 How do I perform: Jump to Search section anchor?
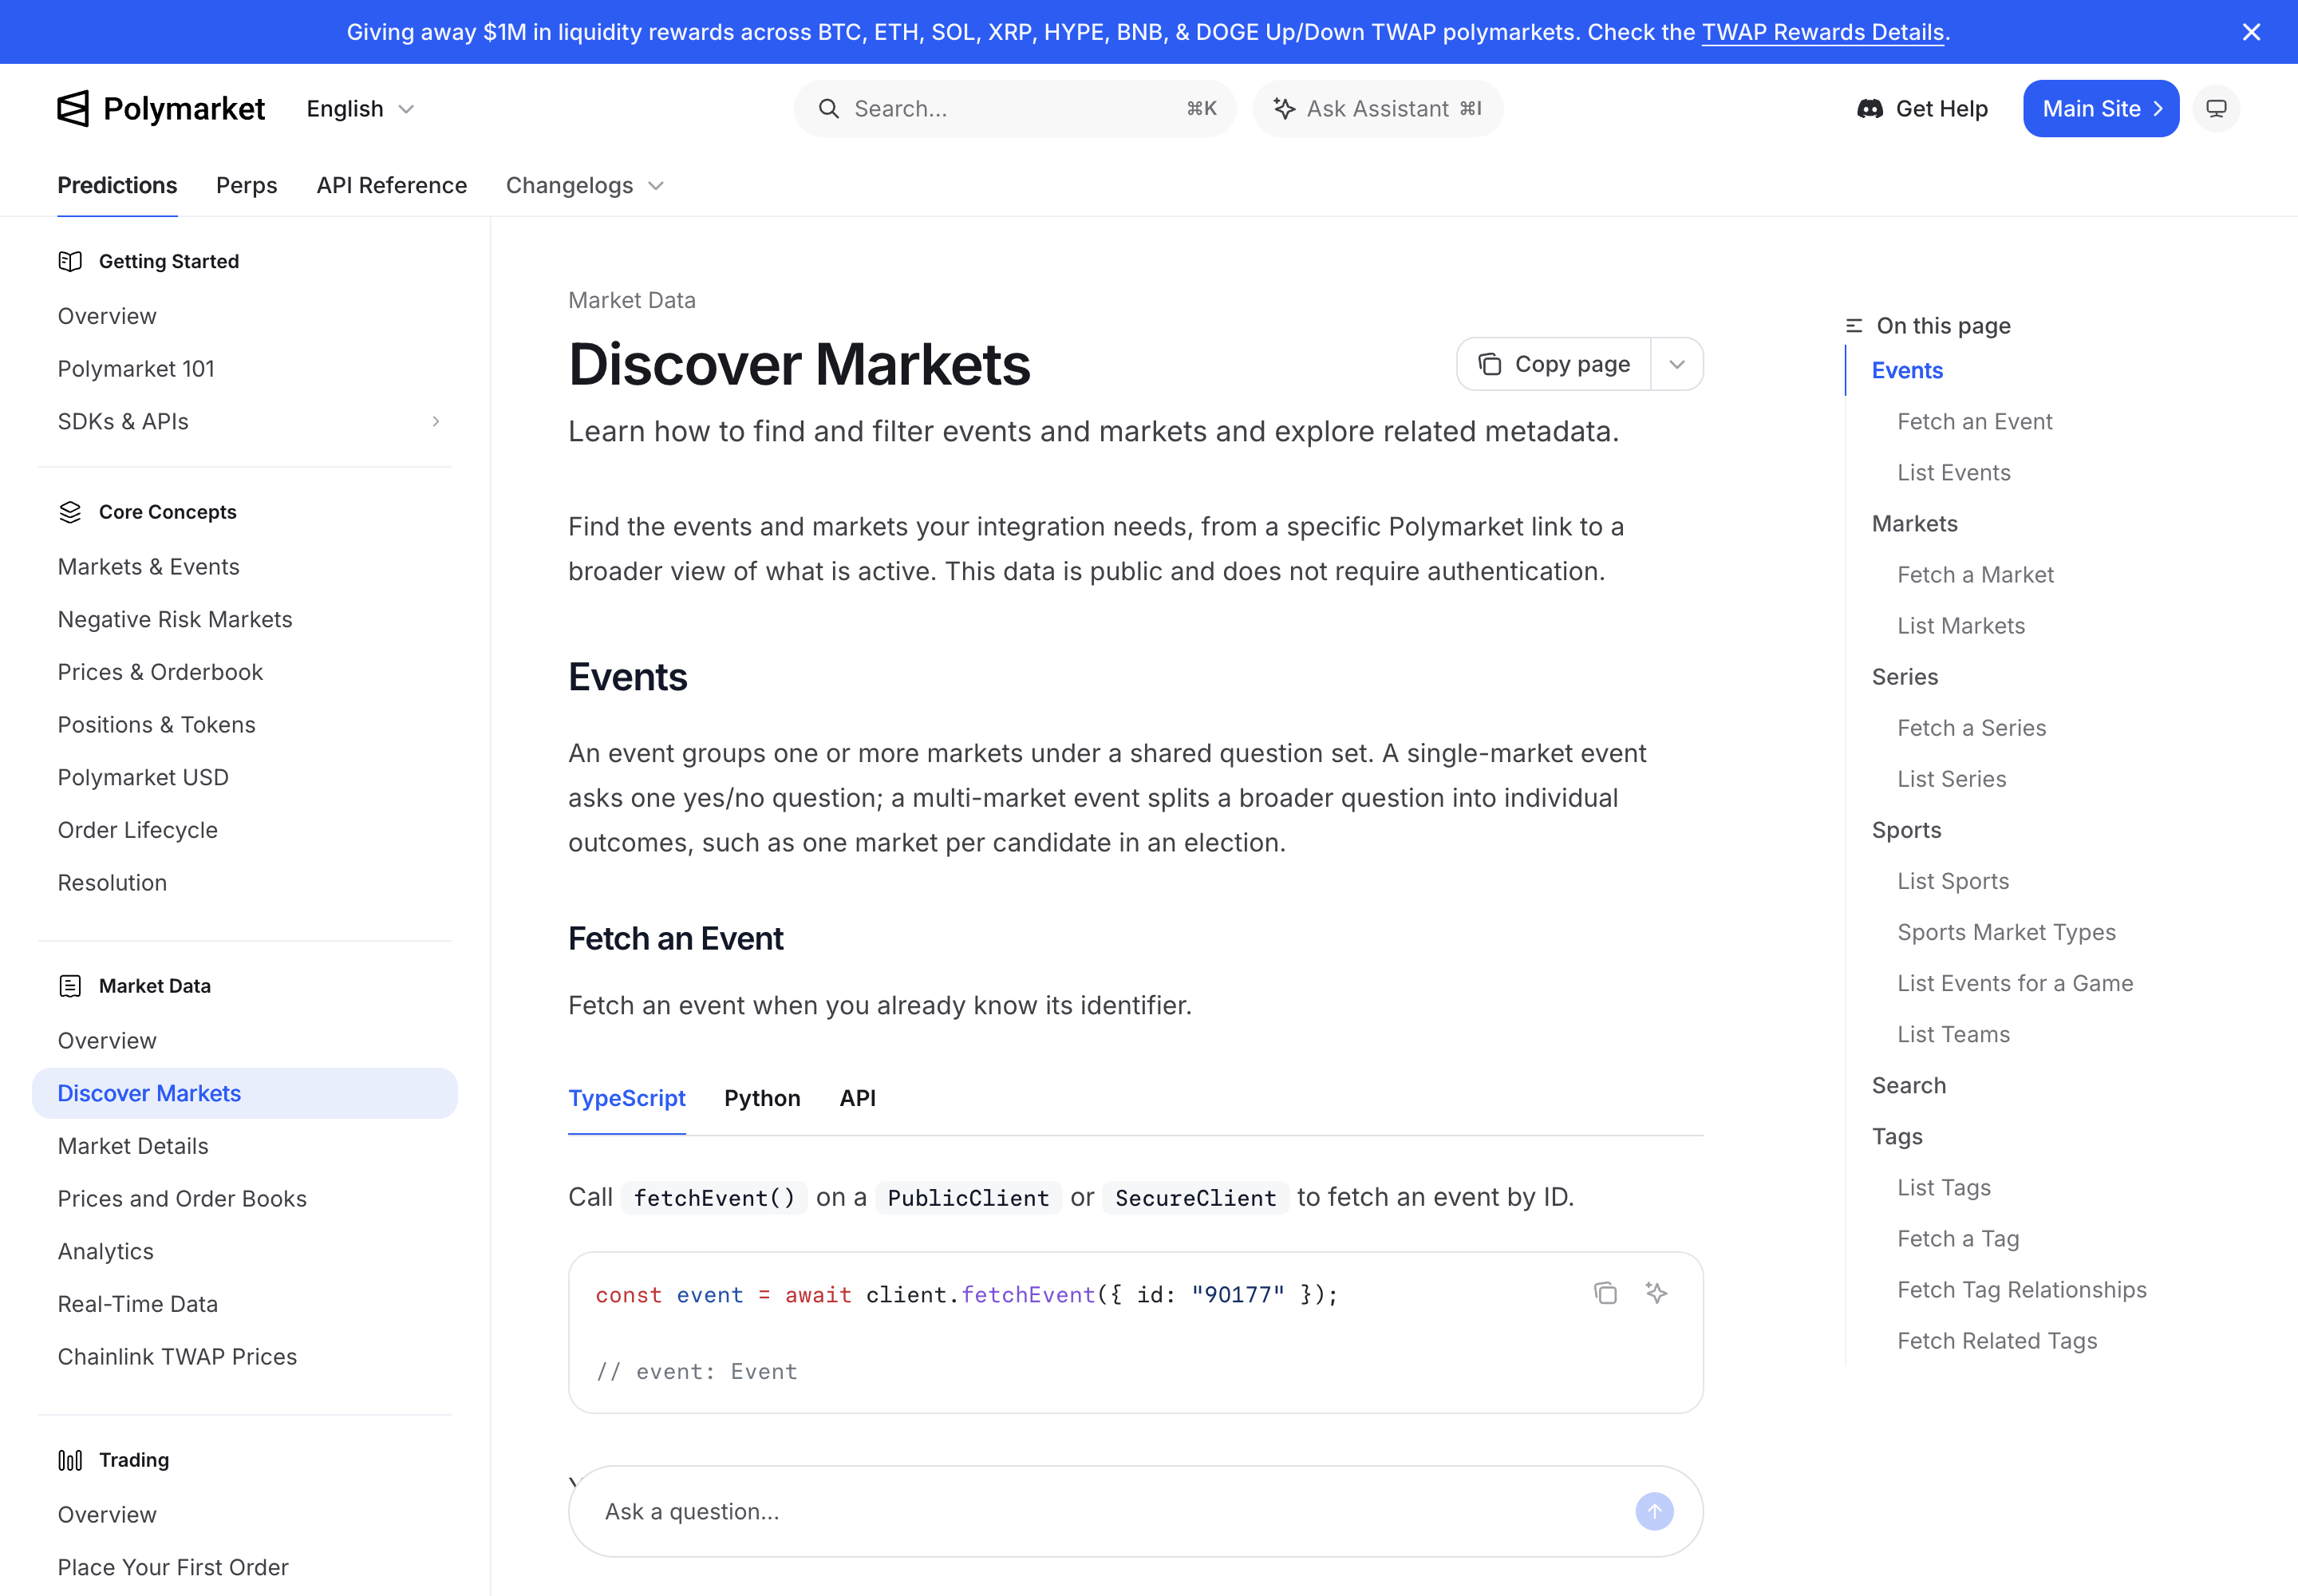(x=1908, y=1086)
